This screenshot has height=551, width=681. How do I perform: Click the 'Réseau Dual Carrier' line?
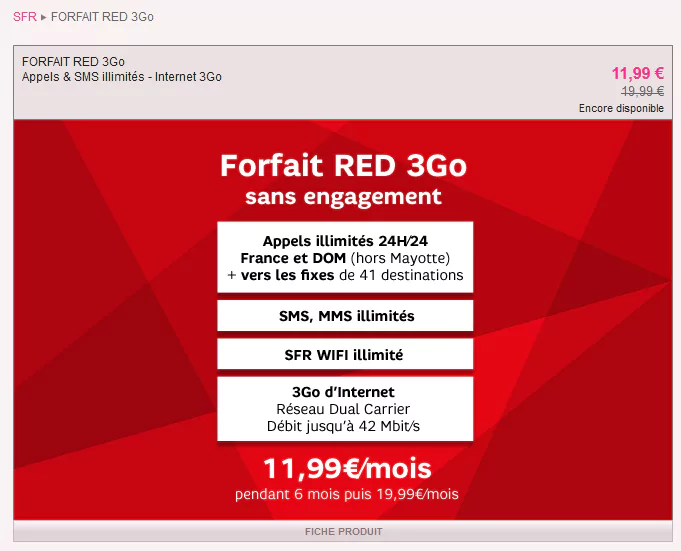(x=343, y=409)
